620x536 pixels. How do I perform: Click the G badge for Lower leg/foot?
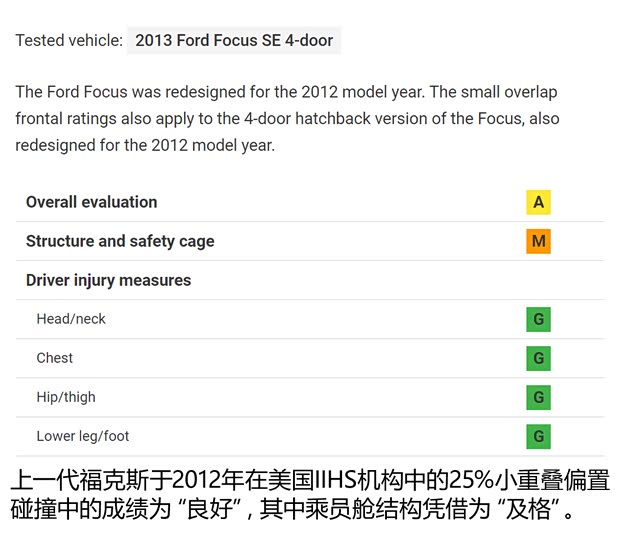(x=538, y=436)
